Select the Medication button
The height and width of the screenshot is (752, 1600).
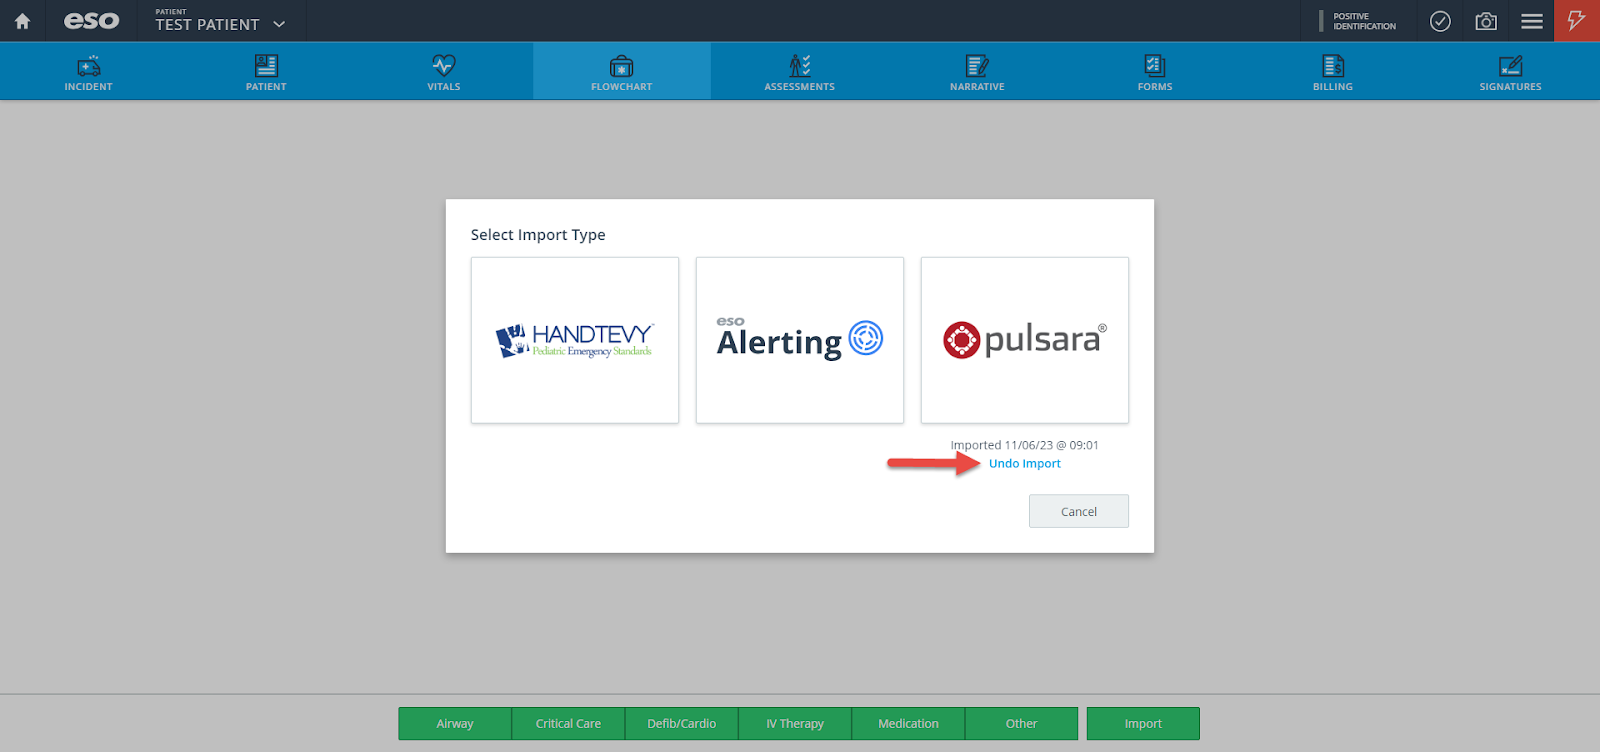pyautogui.click(x=908, y=724)
